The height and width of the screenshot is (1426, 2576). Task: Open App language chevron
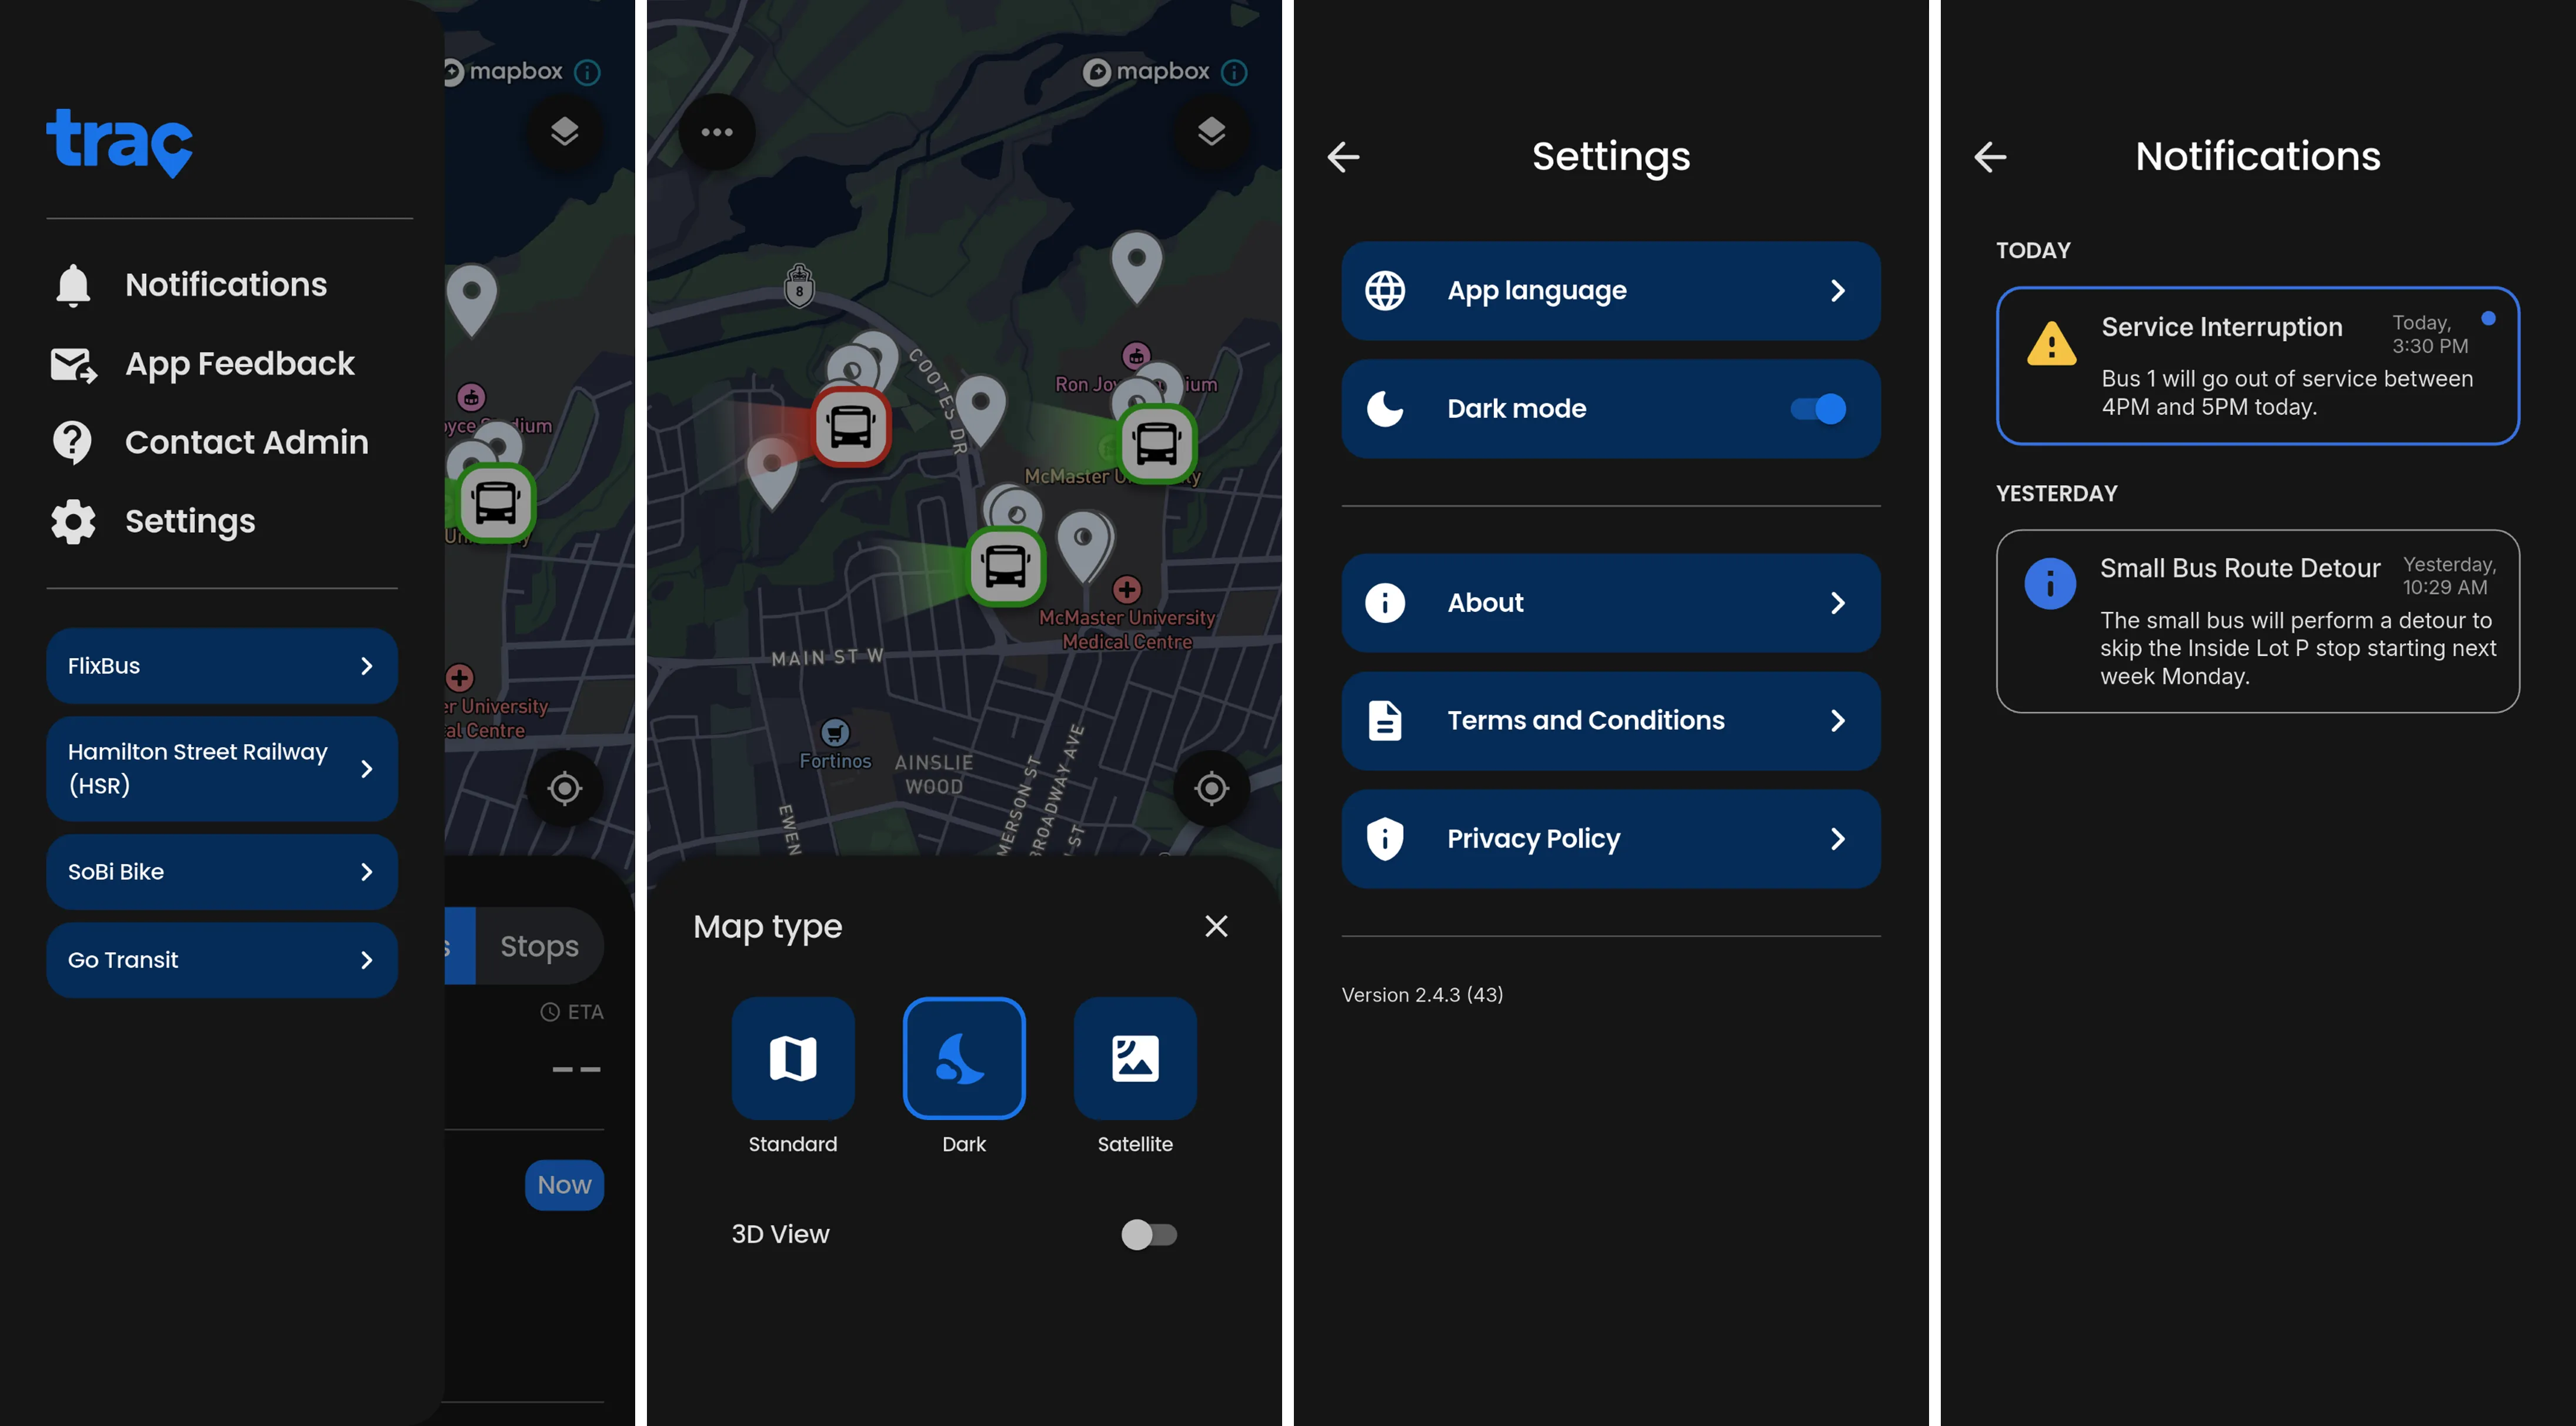(1838, 291)
